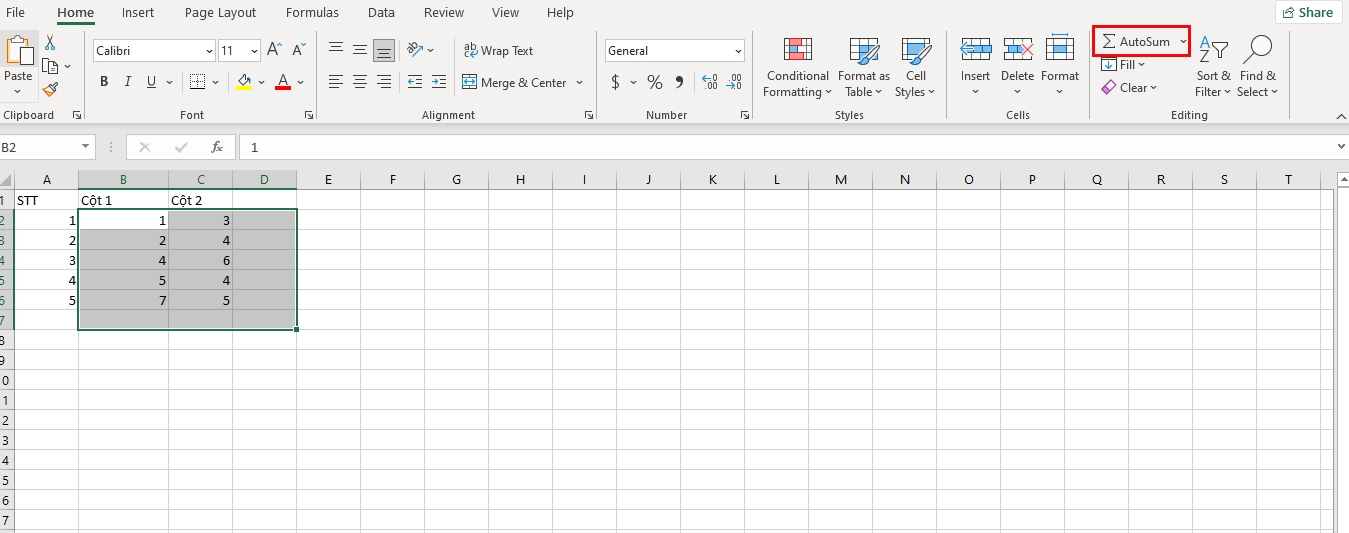Click the Share button

point(1308,12)
